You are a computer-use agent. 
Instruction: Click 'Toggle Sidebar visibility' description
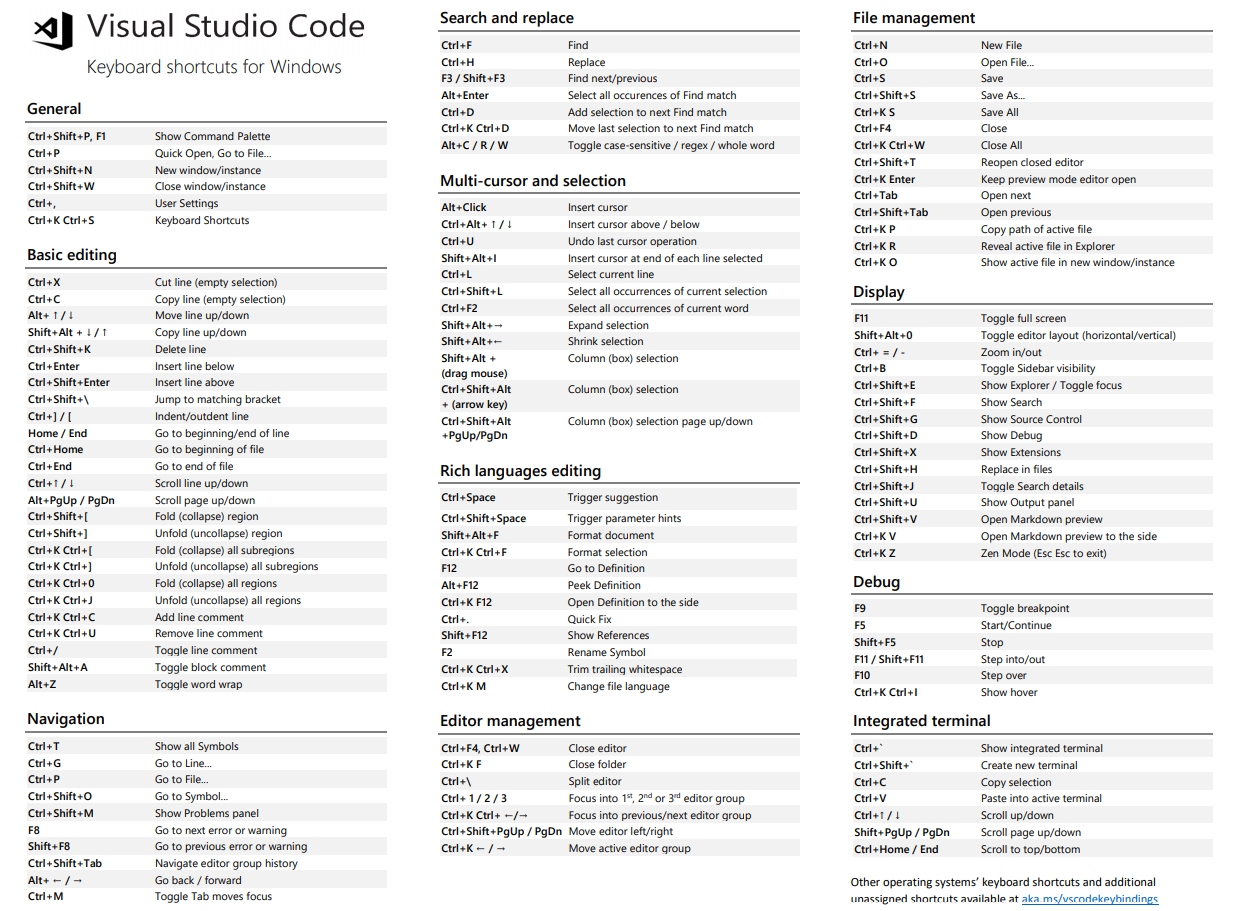click(1038, 368)
